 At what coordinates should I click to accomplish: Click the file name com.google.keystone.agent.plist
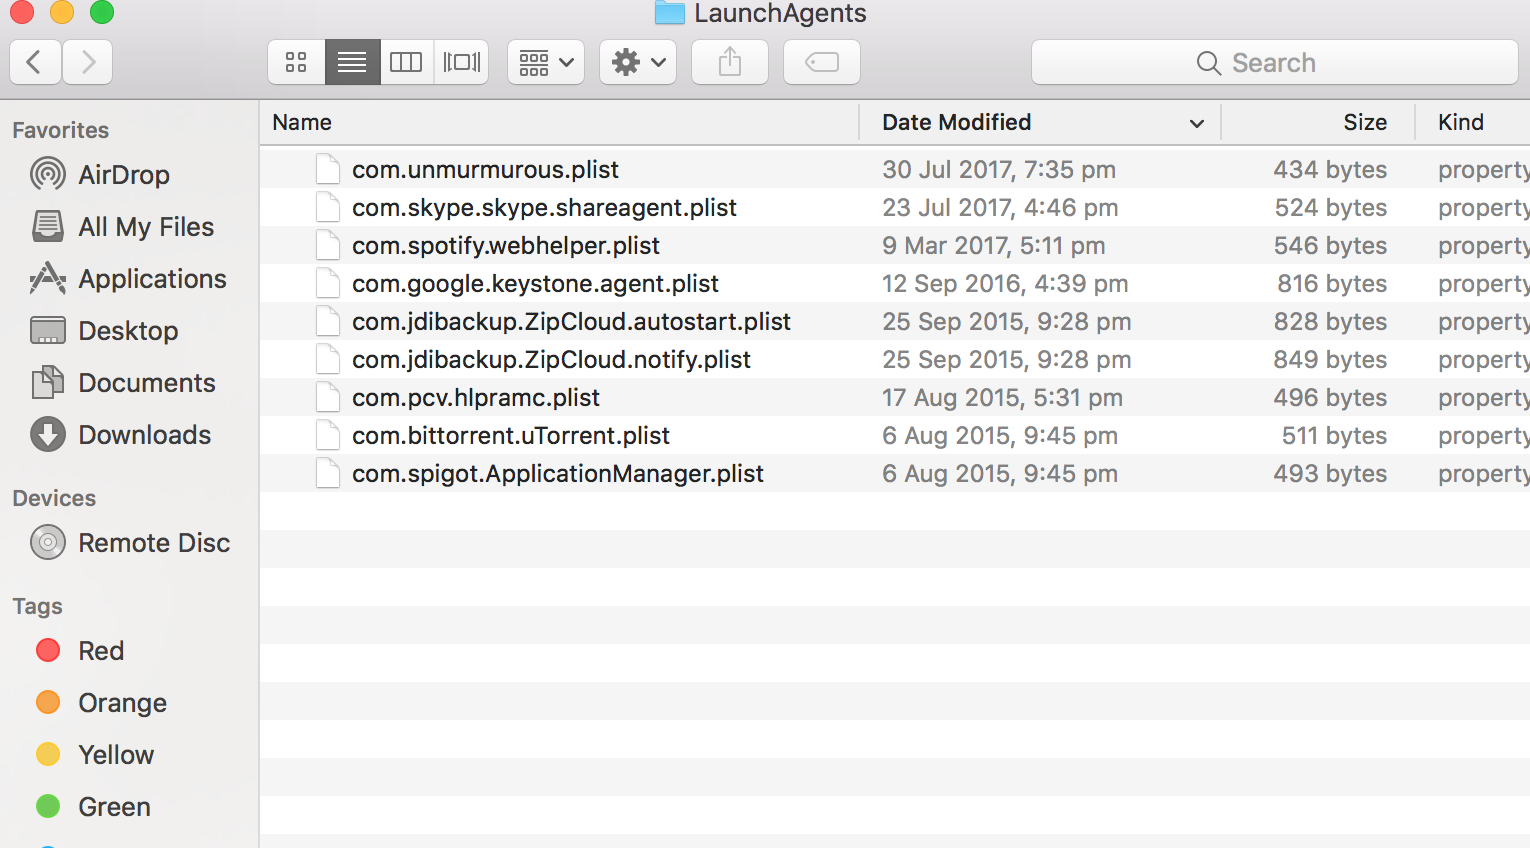click(535, 284)
